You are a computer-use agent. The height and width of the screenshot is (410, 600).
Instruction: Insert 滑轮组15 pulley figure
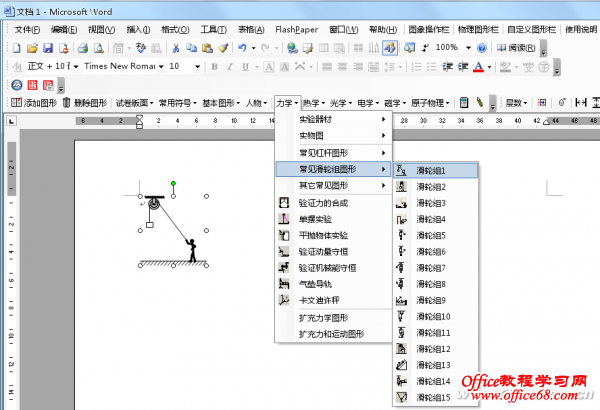[x=435, y=397]
